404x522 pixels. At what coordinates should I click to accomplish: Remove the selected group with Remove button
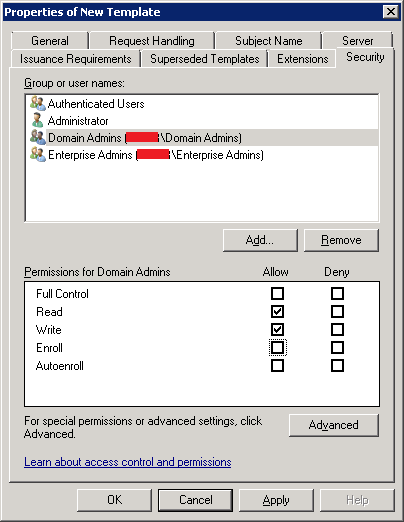click(341, 240)
